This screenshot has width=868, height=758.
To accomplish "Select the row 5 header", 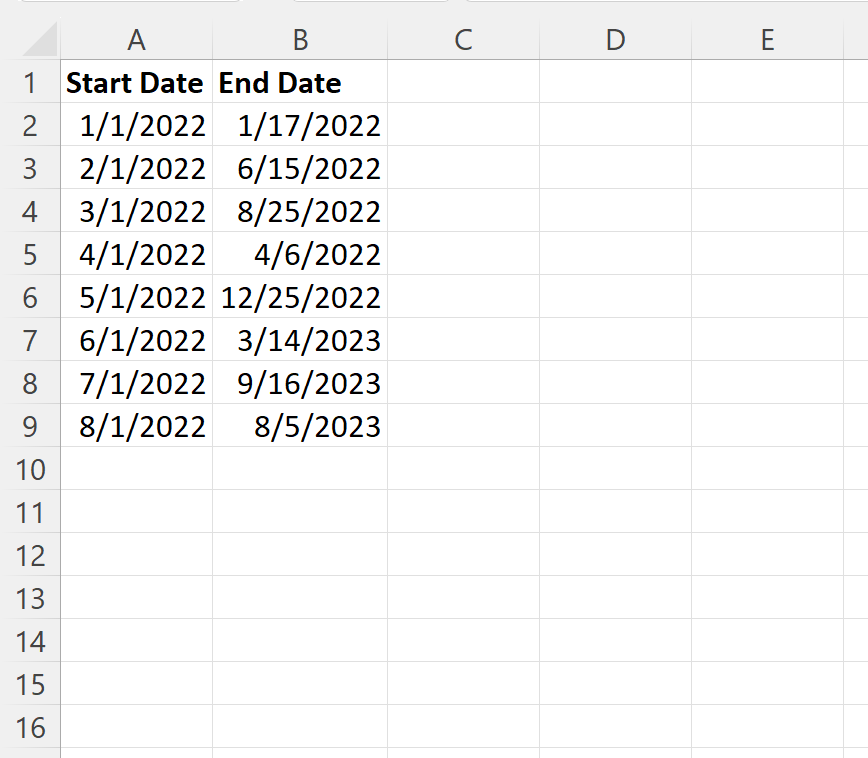I will (32, 254).
